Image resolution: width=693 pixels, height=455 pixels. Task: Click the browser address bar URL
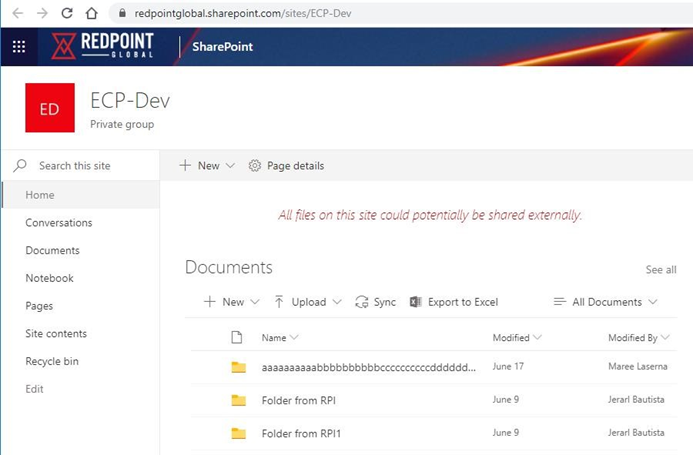coord(243,14)
